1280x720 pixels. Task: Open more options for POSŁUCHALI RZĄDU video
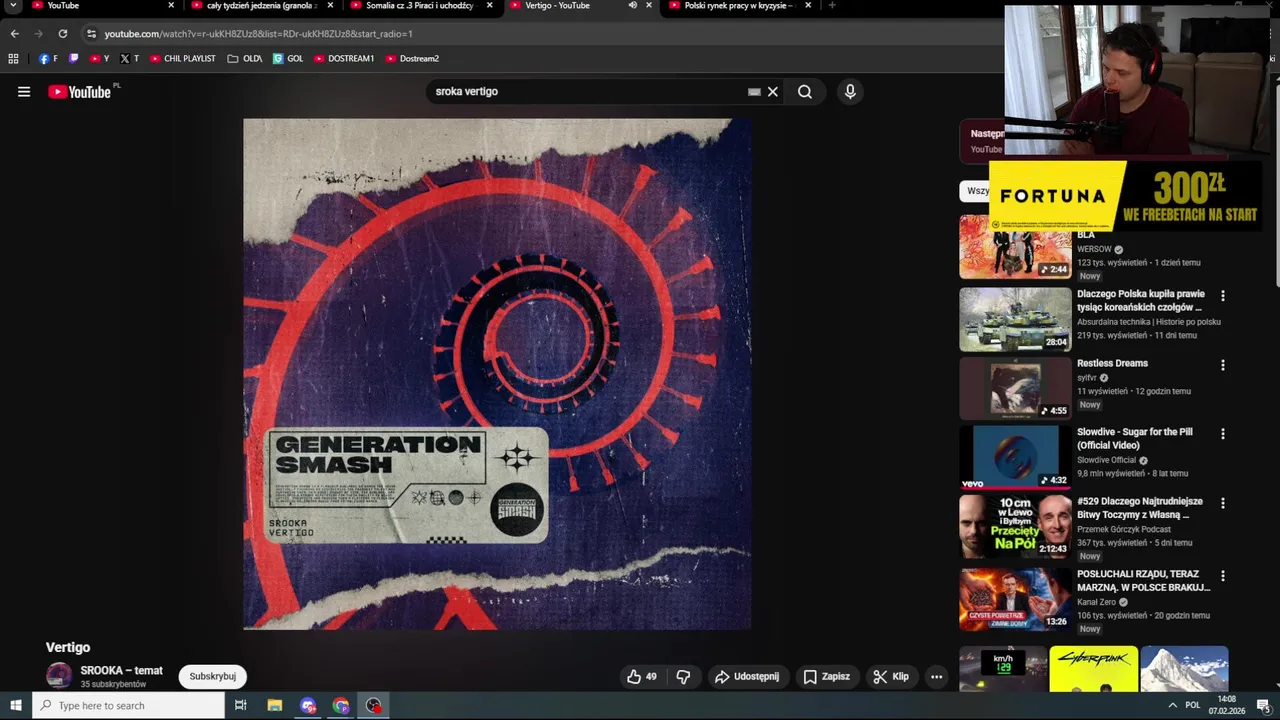click(1222, 577)
